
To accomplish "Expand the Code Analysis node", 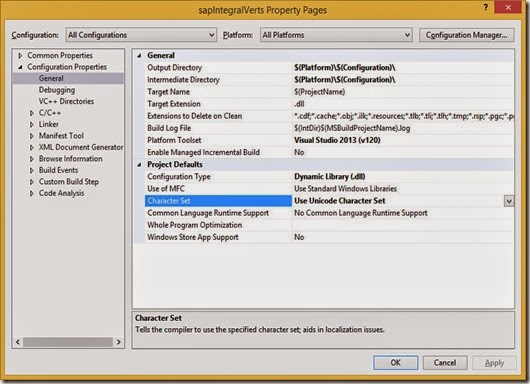I will pyautogui.click(x=32, y=193).
